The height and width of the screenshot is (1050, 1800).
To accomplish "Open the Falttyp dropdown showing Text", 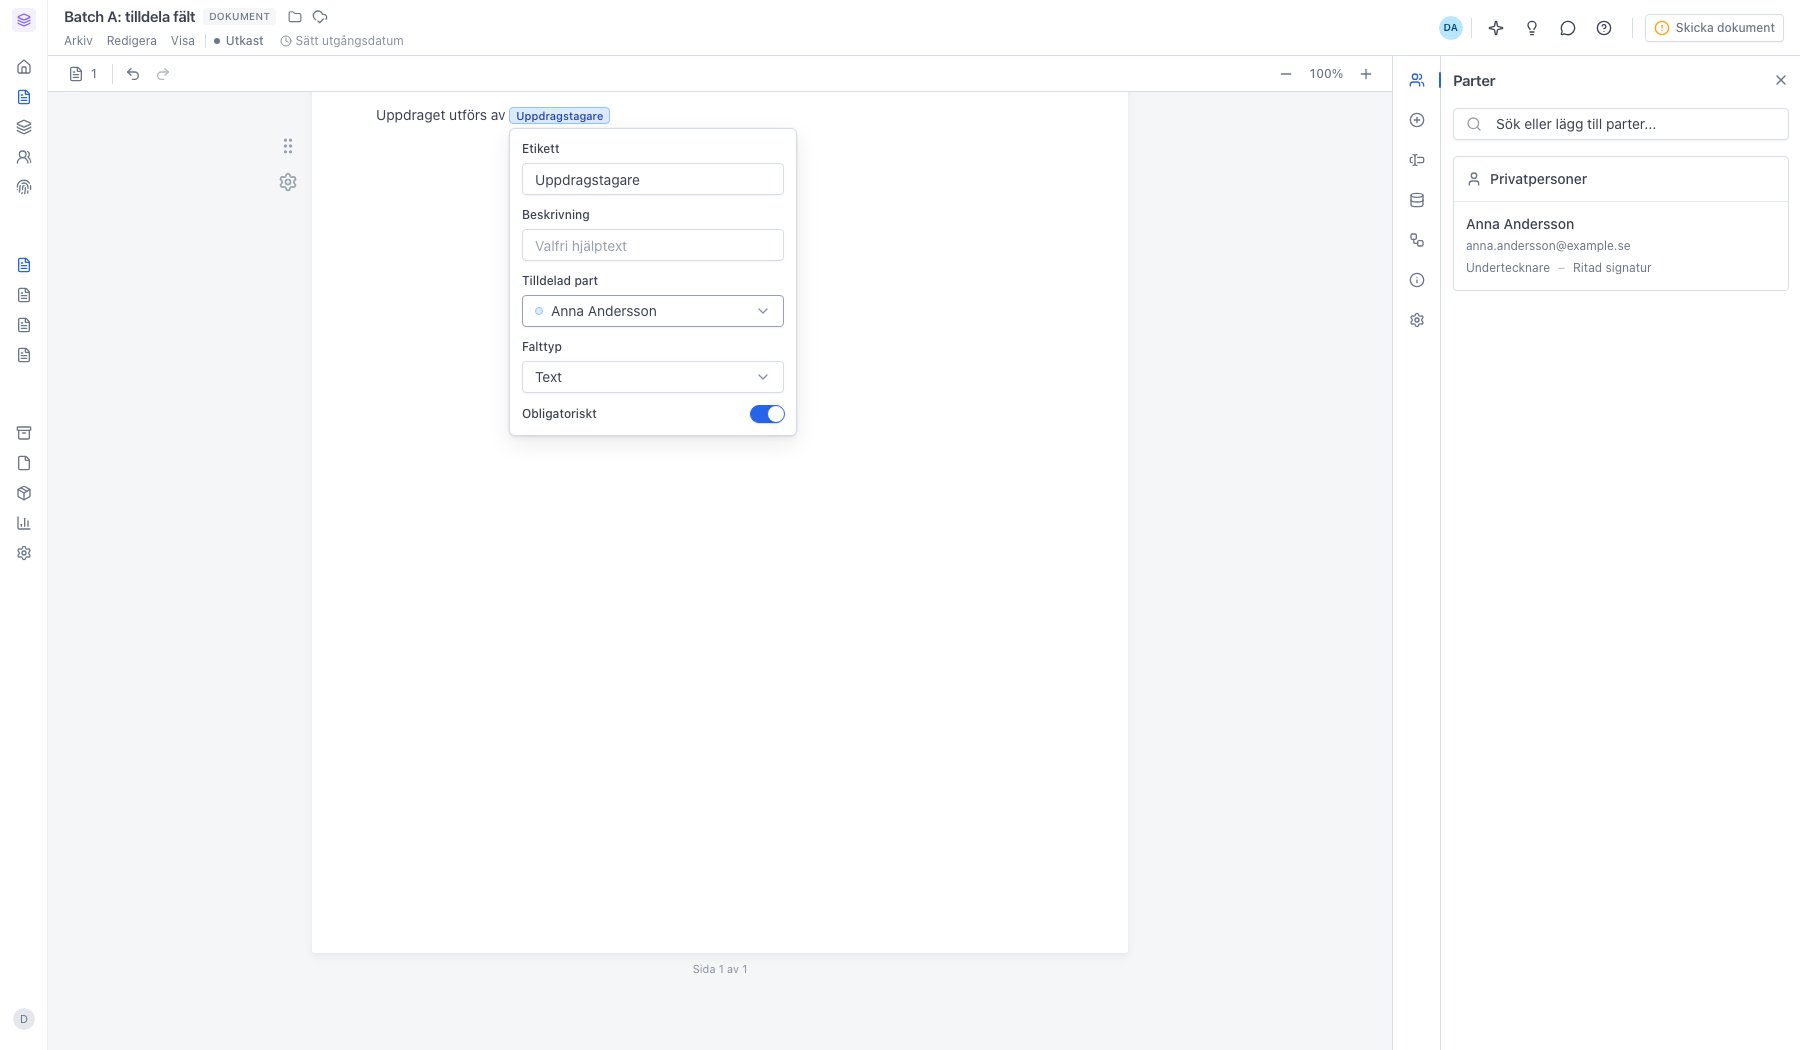I will coord(653,377).
